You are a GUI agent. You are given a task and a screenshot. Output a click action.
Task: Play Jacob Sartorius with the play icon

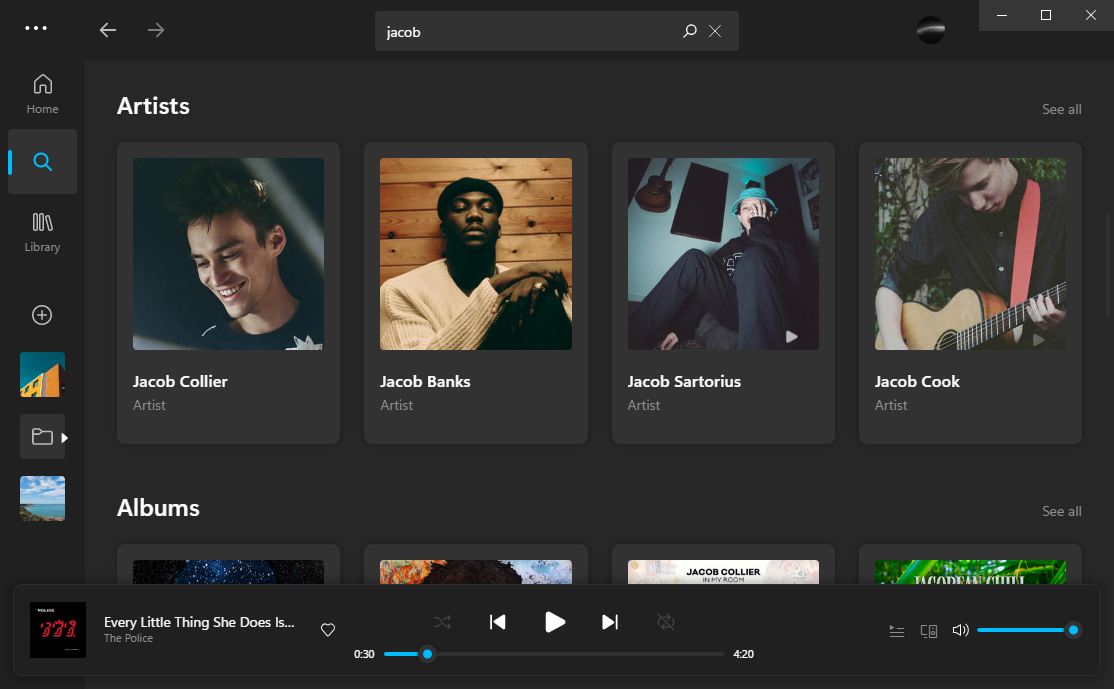791,337
